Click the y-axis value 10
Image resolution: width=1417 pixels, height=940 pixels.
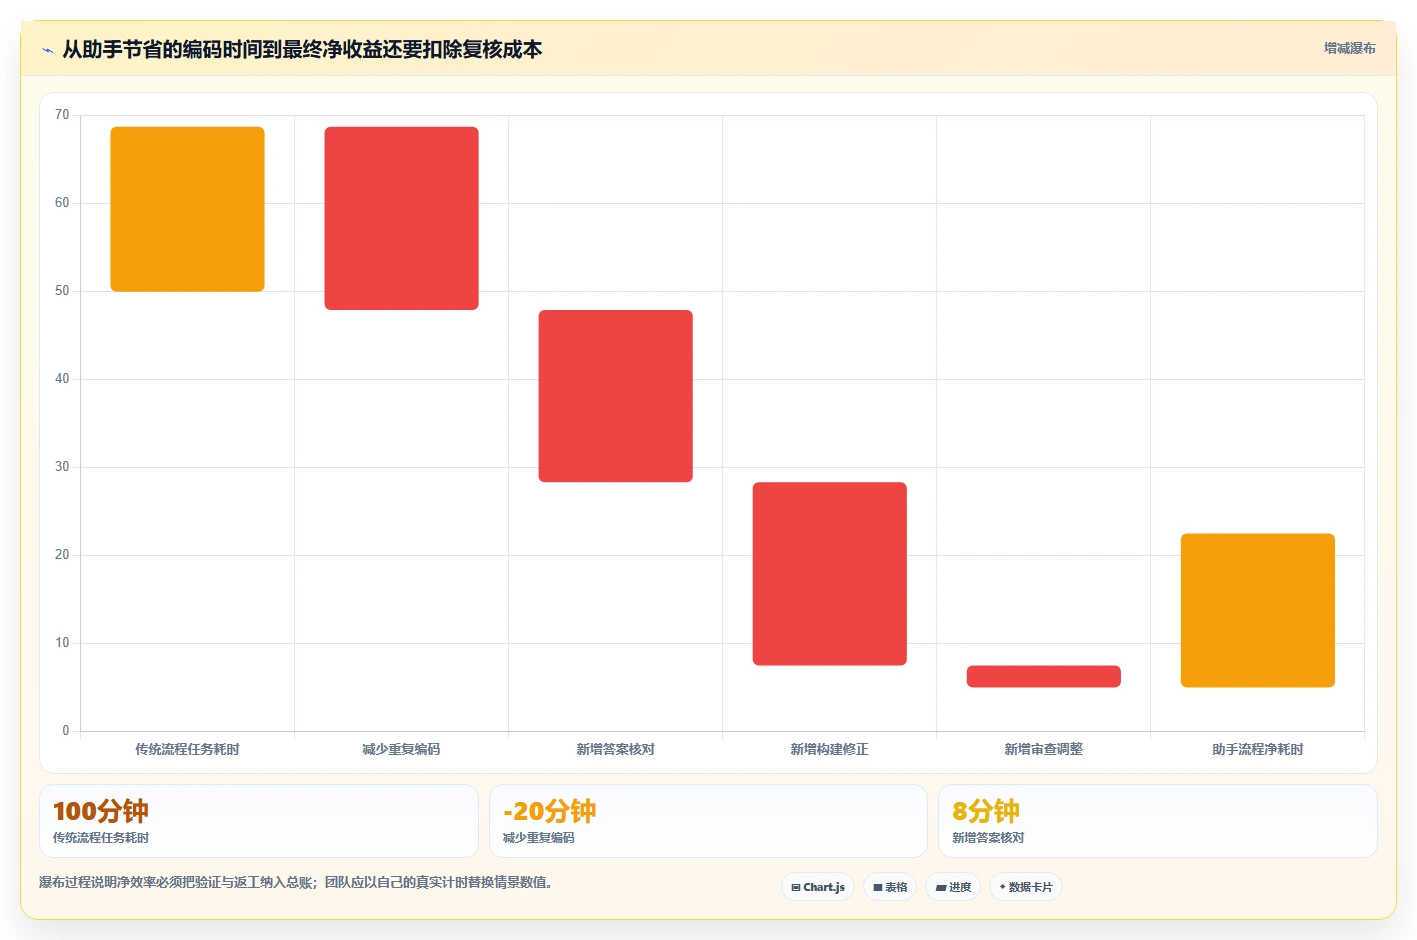coord(62,643)
